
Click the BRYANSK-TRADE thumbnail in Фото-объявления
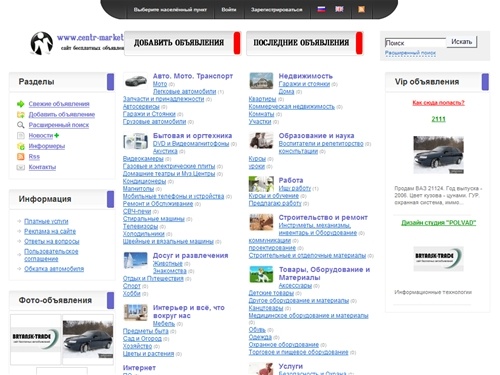pyautogui.click(x=35, y=339)
